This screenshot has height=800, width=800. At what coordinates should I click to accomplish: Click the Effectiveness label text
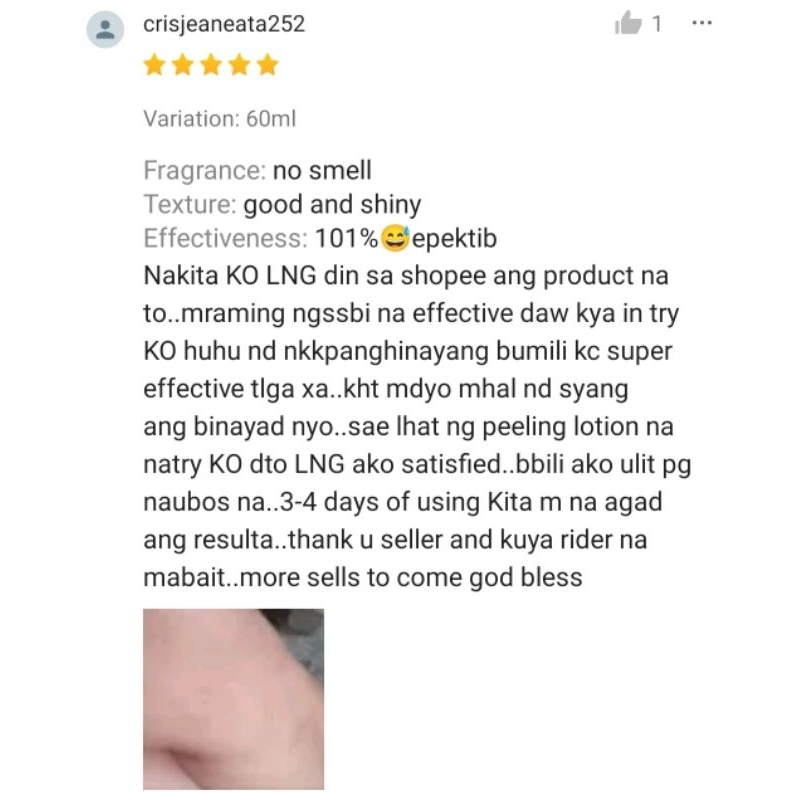[226, 238]
